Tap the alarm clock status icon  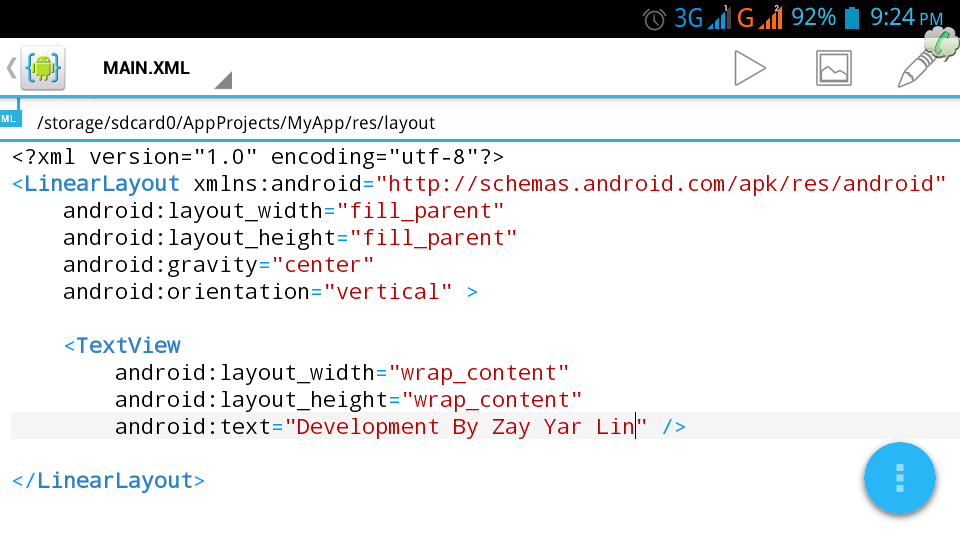[654, 20]
